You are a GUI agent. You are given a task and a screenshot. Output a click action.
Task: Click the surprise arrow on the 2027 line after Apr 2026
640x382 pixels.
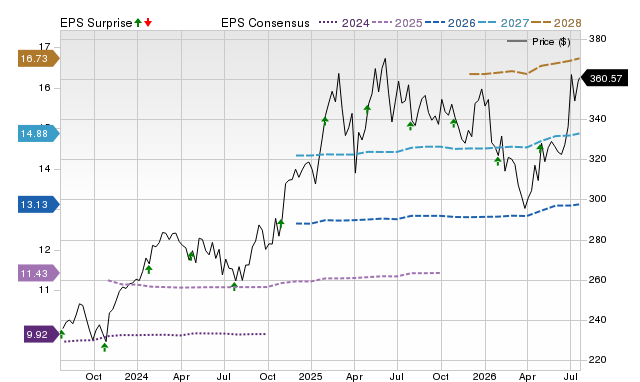(541, 148)
